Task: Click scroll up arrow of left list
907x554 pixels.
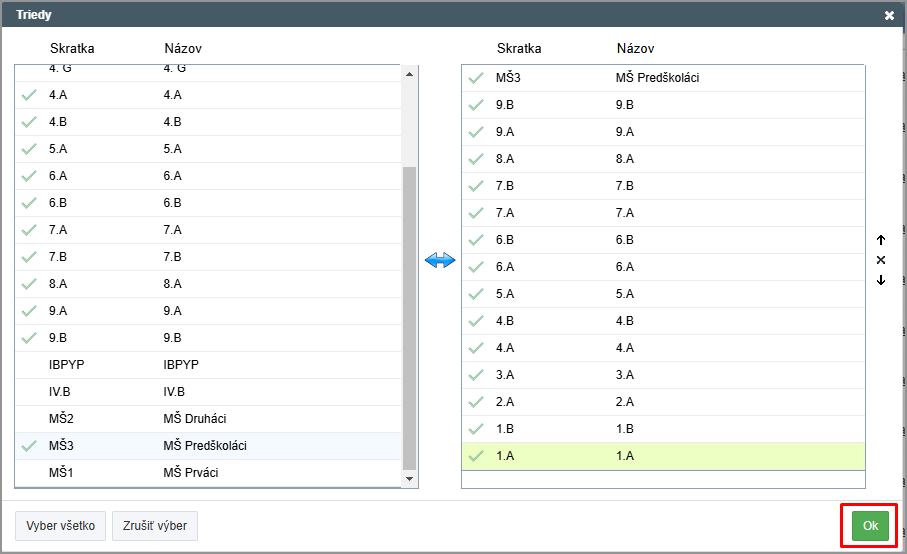Action: coord(410,74)
